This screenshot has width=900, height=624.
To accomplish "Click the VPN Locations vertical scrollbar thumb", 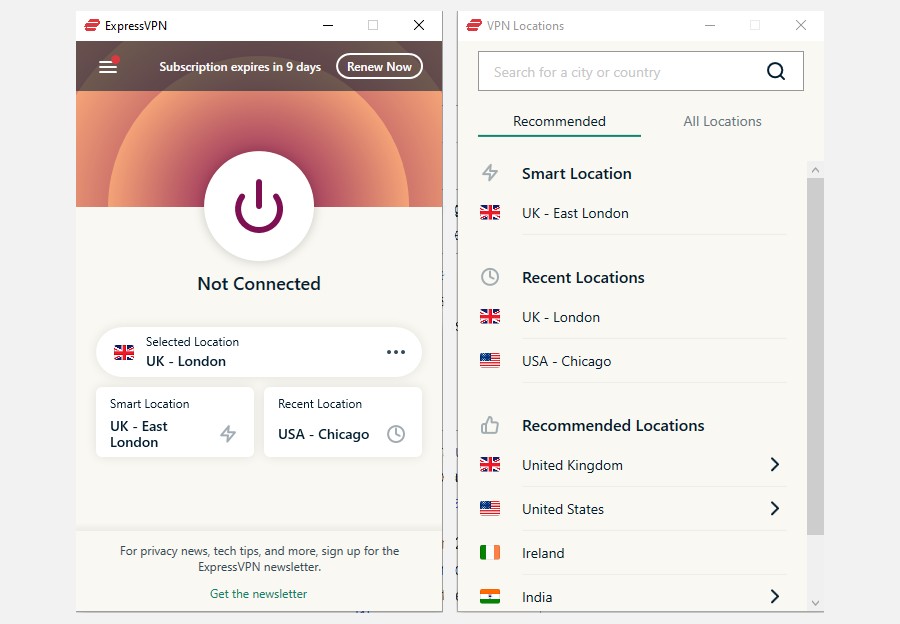I will point(815,356).
